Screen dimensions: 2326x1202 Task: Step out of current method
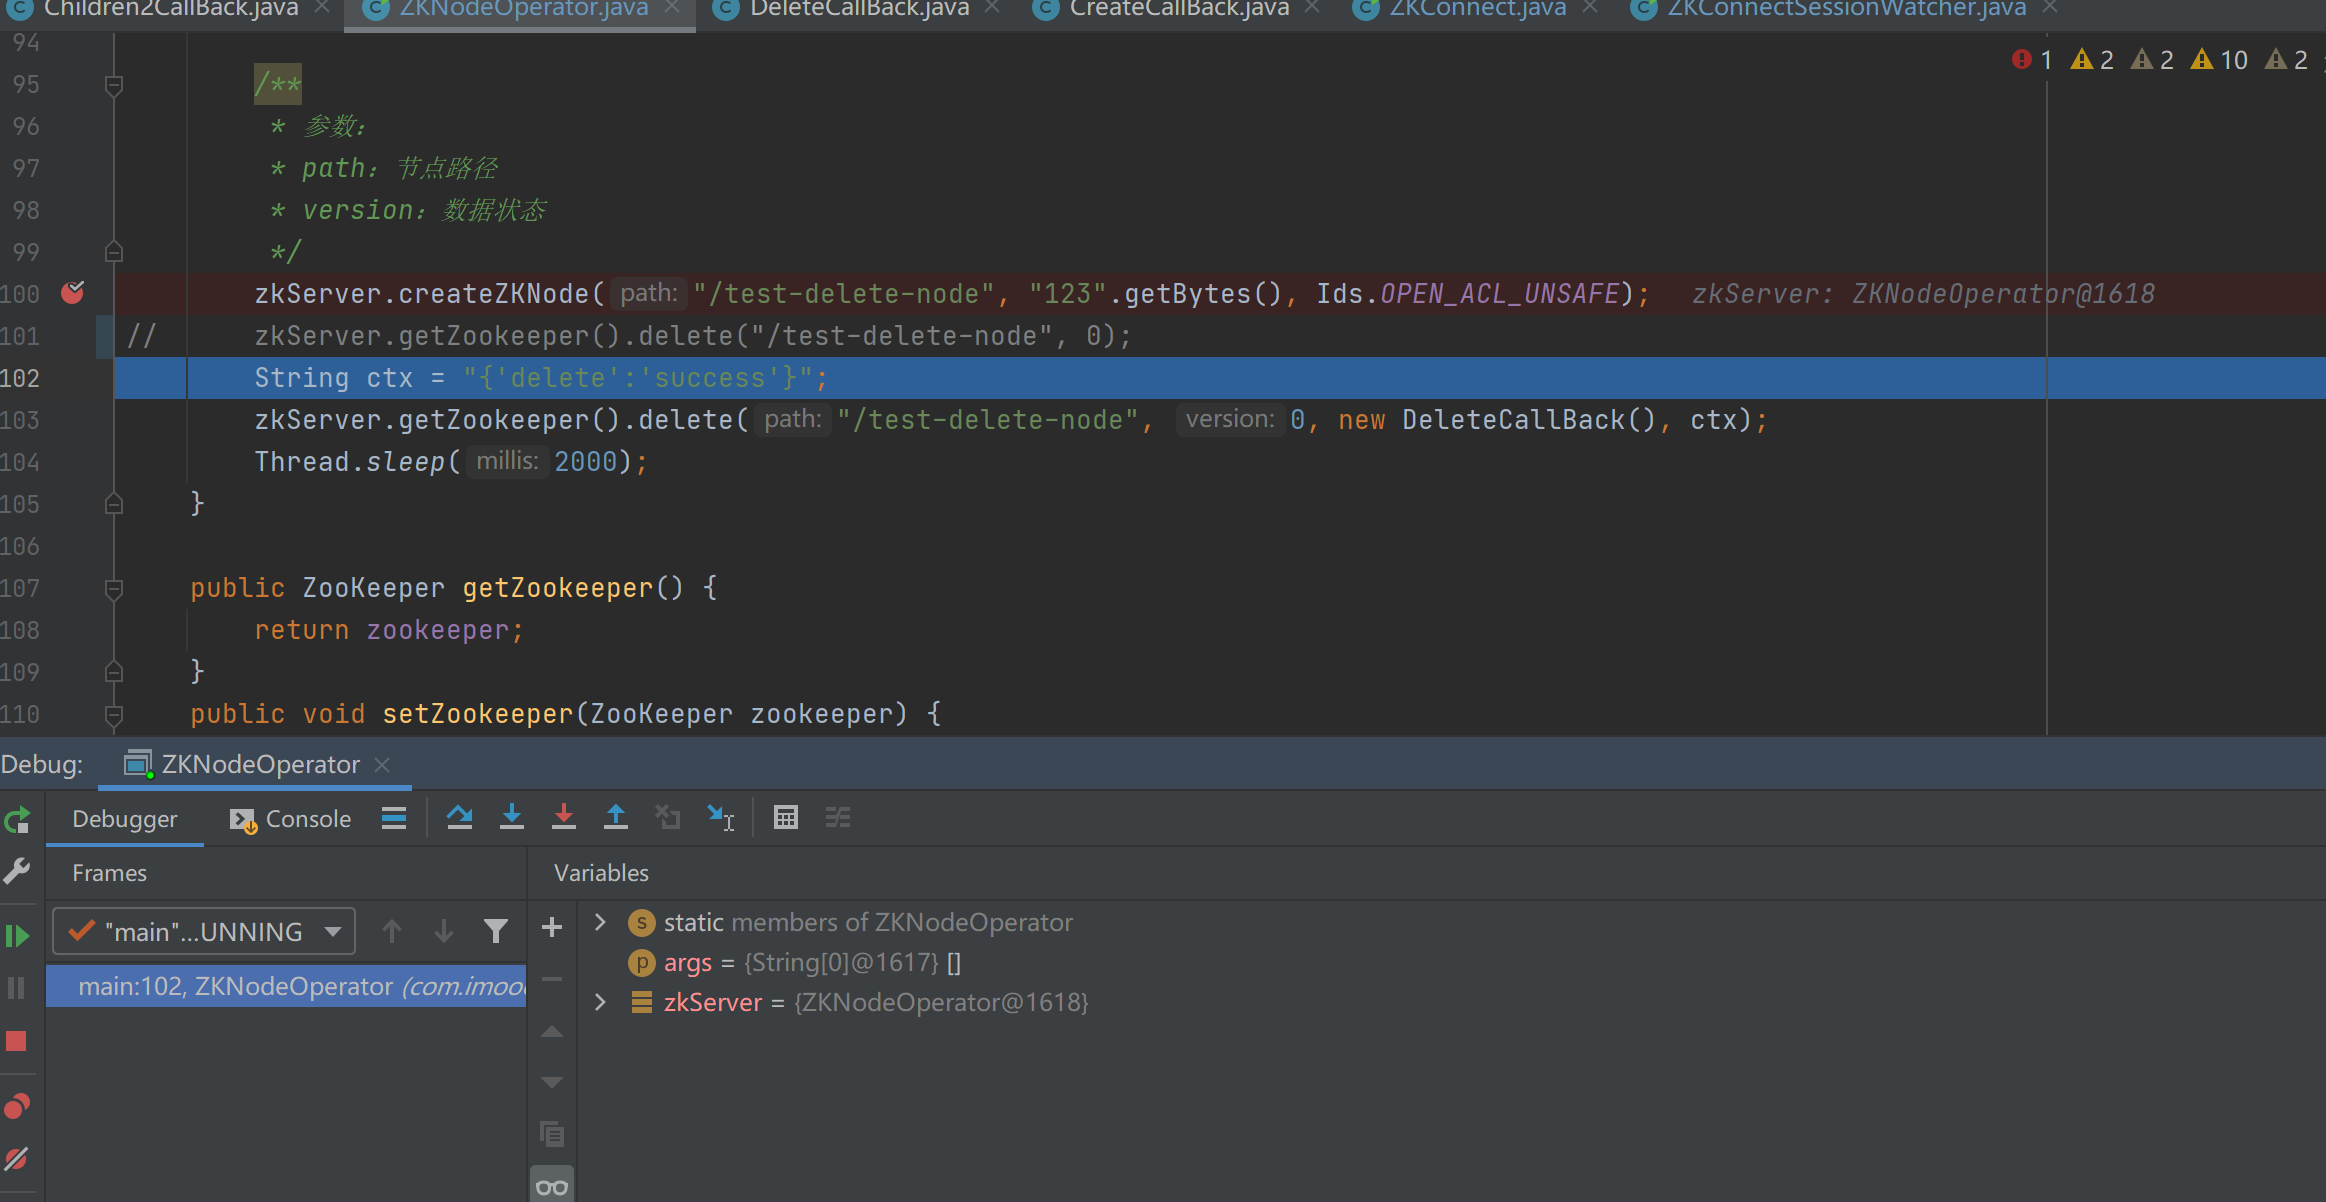click(616, 818)
